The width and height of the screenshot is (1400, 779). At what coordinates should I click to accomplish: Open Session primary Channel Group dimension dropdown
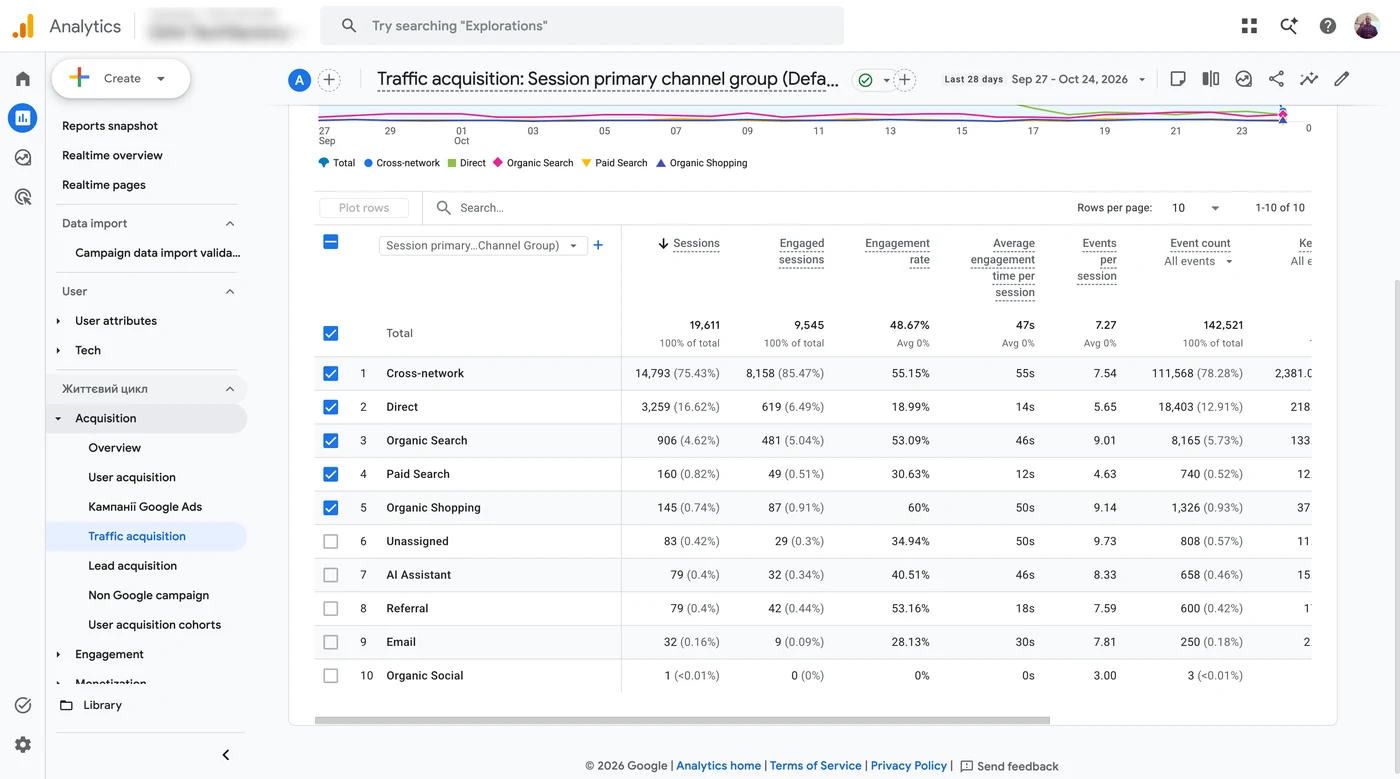click(x=482, y=245)
